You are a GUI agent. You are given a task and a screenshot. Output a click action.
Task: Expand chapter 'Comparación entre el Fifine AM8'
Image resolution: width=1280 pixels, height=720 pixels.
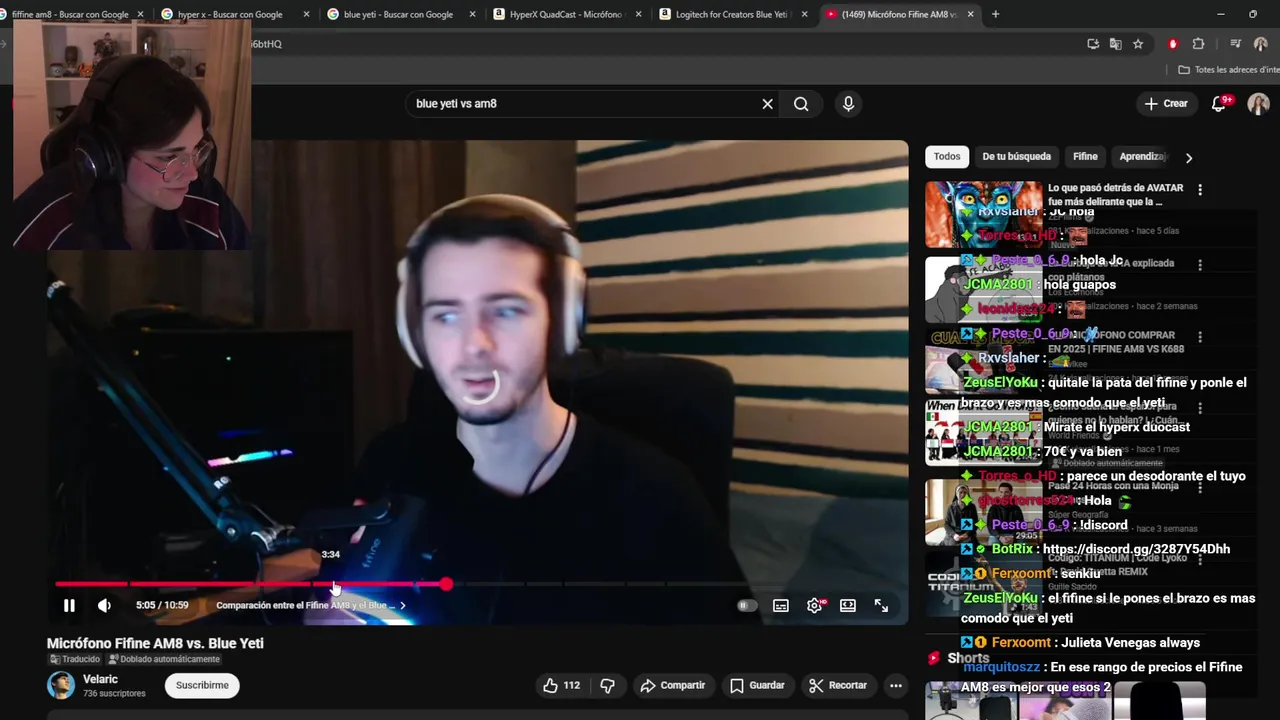311,605
